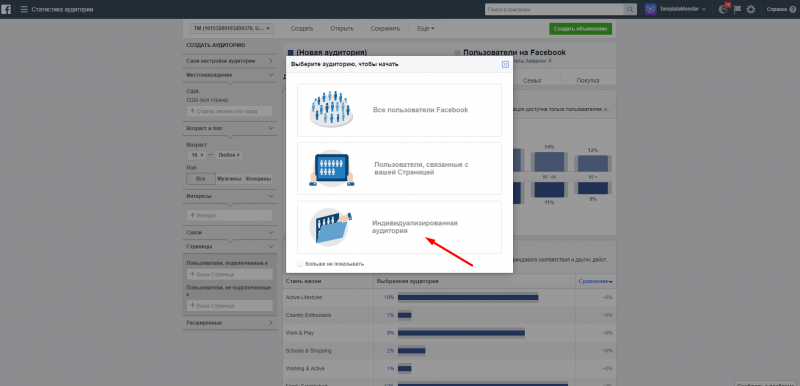Switch to the Семья tab
Viewport: 800px width, 386px height.
click(532, 81)
